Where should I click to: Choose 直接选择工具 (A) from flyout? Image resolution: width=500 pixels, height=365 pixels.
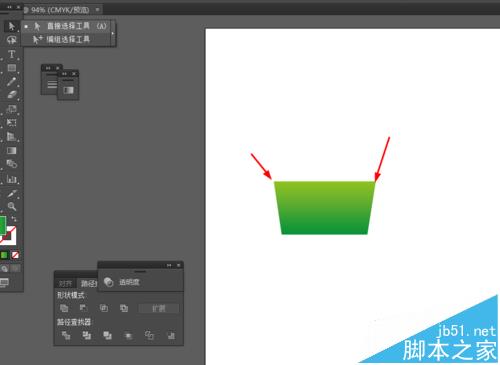click(66, 26)
